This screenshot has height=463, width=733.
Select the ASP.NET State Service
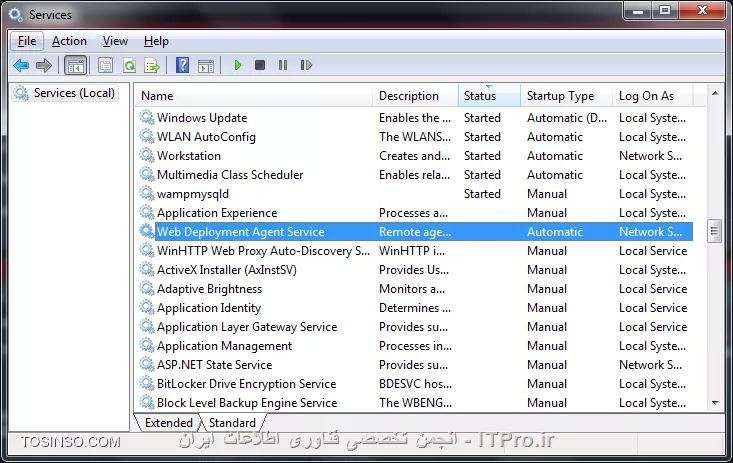point(414,364)
